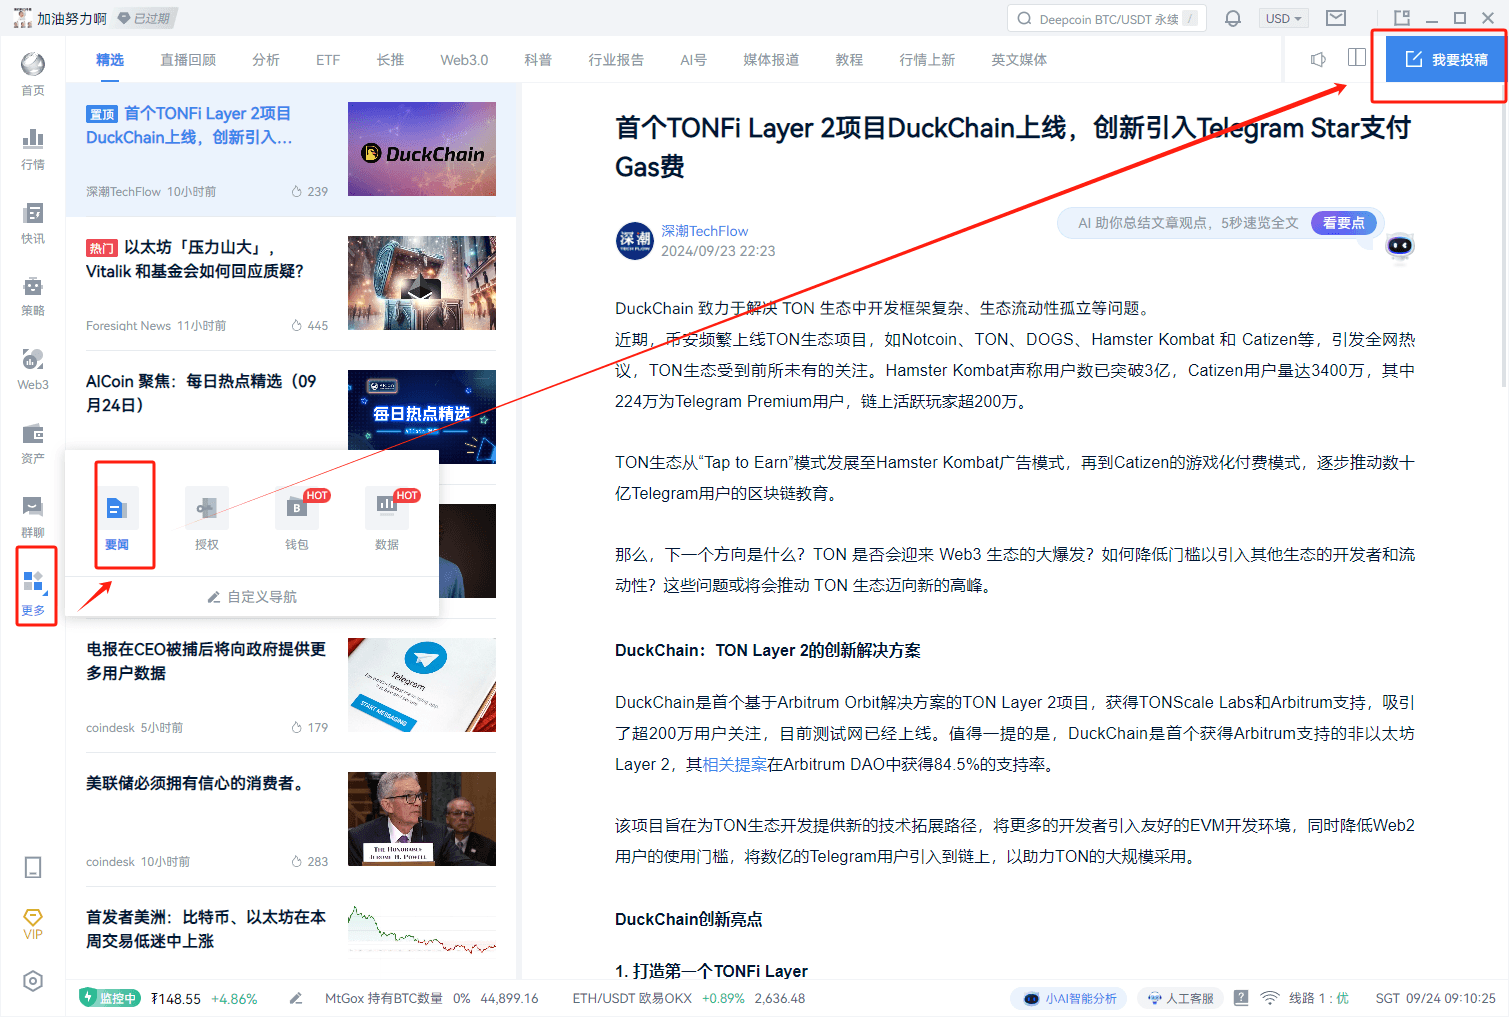Click the 已过期 badge in title bar
The image size is (1509, 1017).
145,18
